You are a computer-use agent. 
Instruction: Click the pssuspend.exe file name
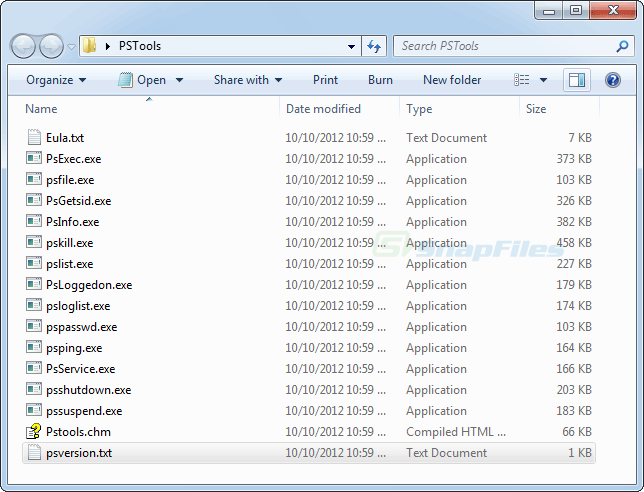[84, 411]
